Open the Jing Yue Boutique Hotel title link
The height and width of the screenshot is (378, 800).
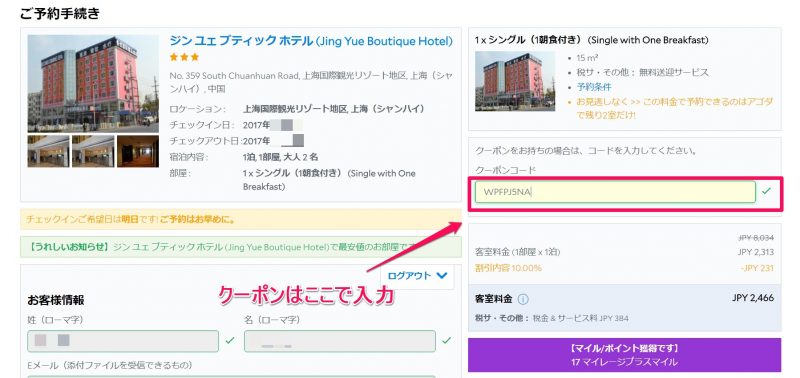(311, 41)
